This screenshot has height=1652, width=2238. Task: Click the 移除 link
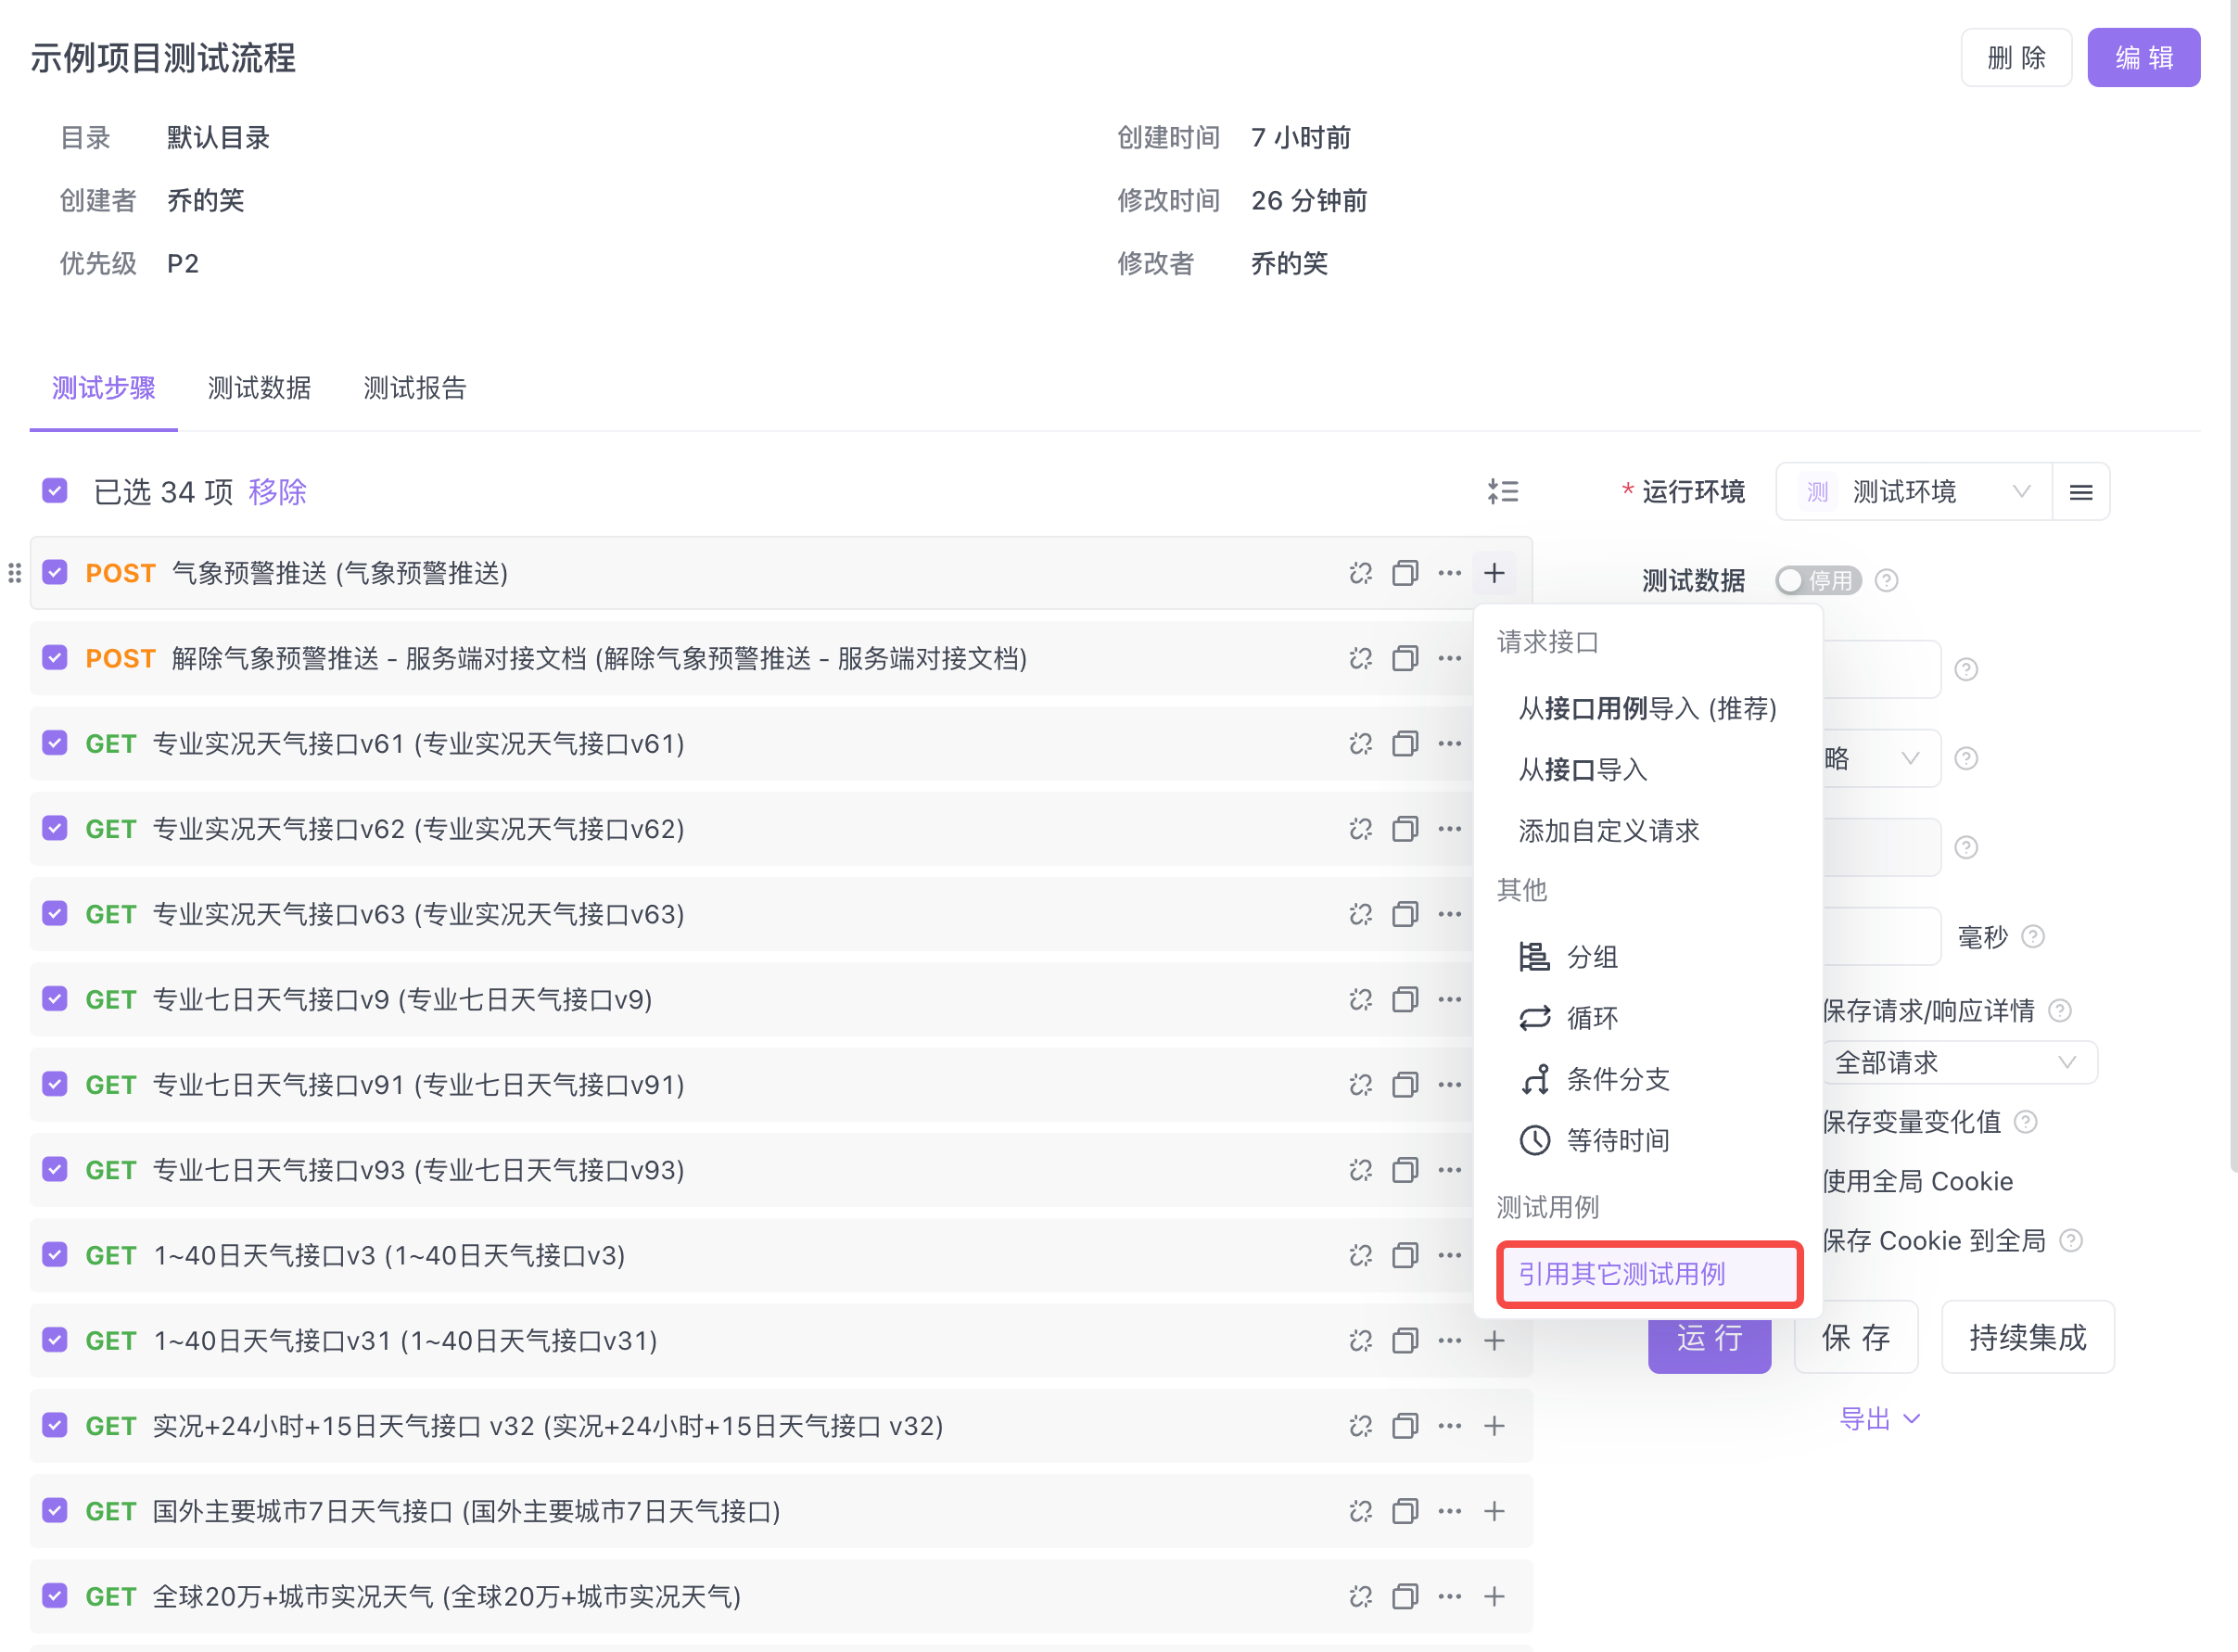(277, 492)
